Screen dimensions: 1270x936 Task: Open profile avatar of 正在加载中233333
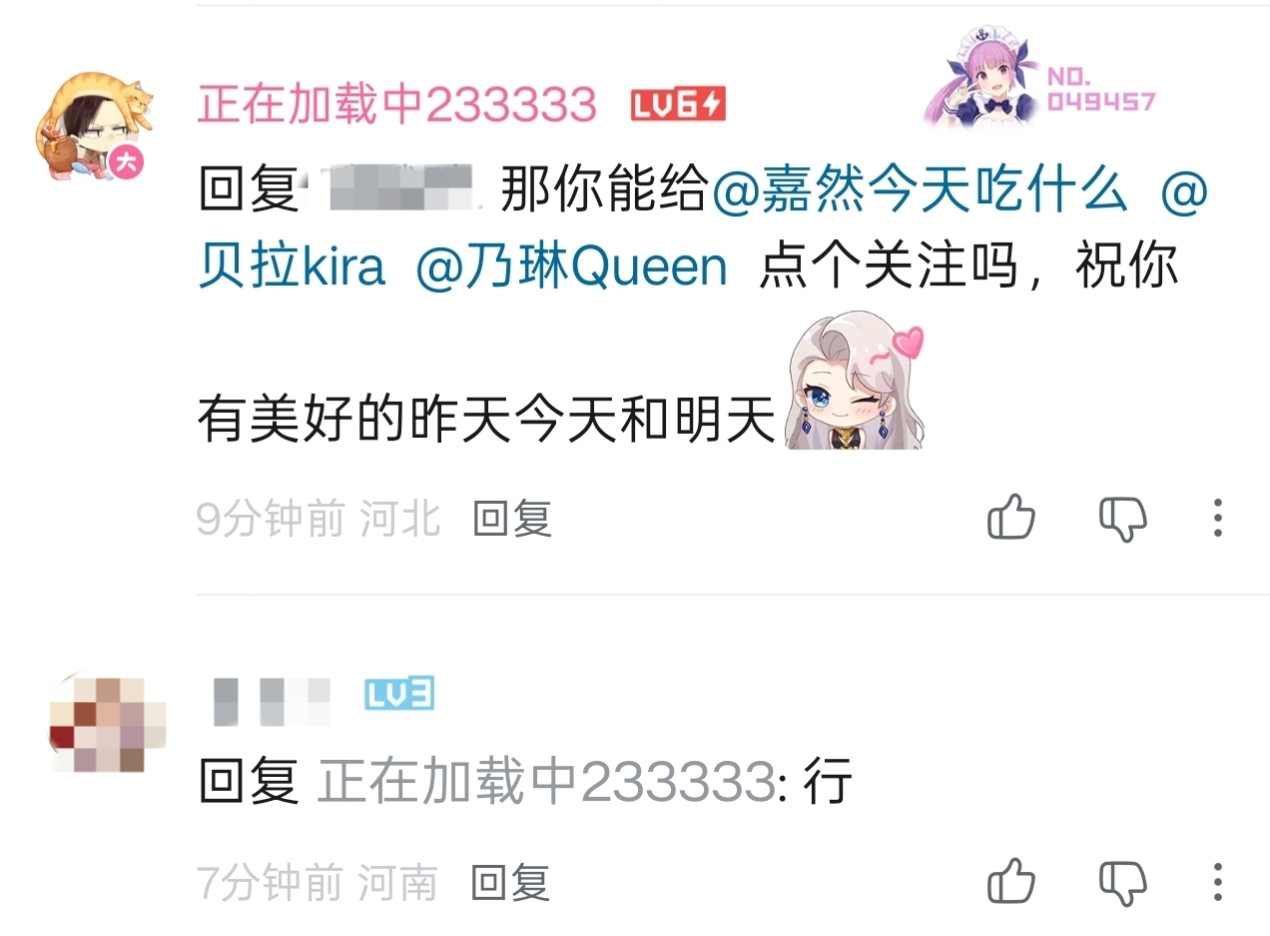point(93,126)
